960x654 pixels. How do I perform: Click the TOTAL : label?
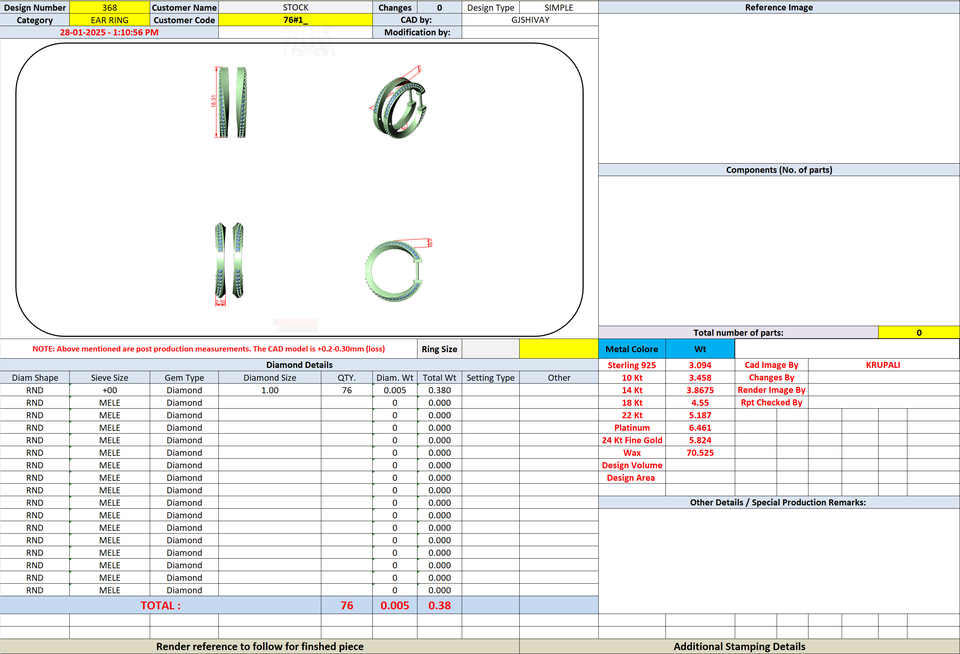(160, 606)
